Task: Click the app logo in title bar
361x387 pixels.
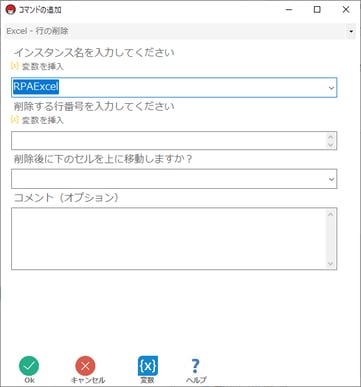Action: tap(11, 10)
